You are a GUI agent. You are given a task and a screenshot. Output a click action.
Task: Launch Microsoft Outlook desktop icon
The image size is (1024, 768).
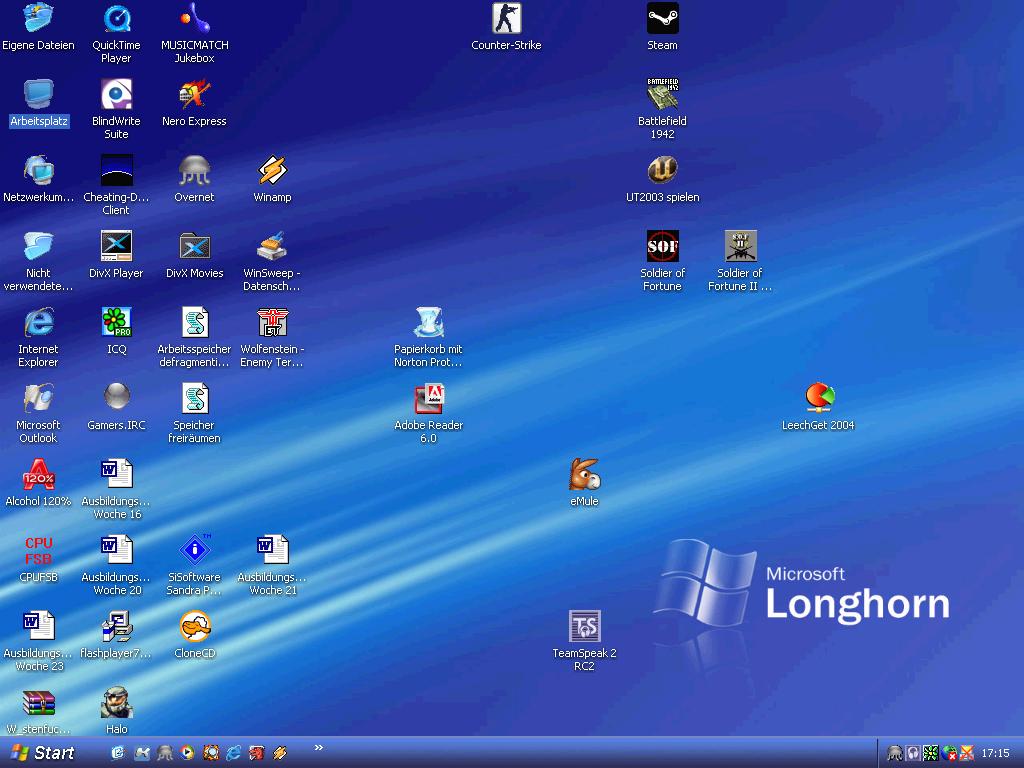click(x=38, y=398)
